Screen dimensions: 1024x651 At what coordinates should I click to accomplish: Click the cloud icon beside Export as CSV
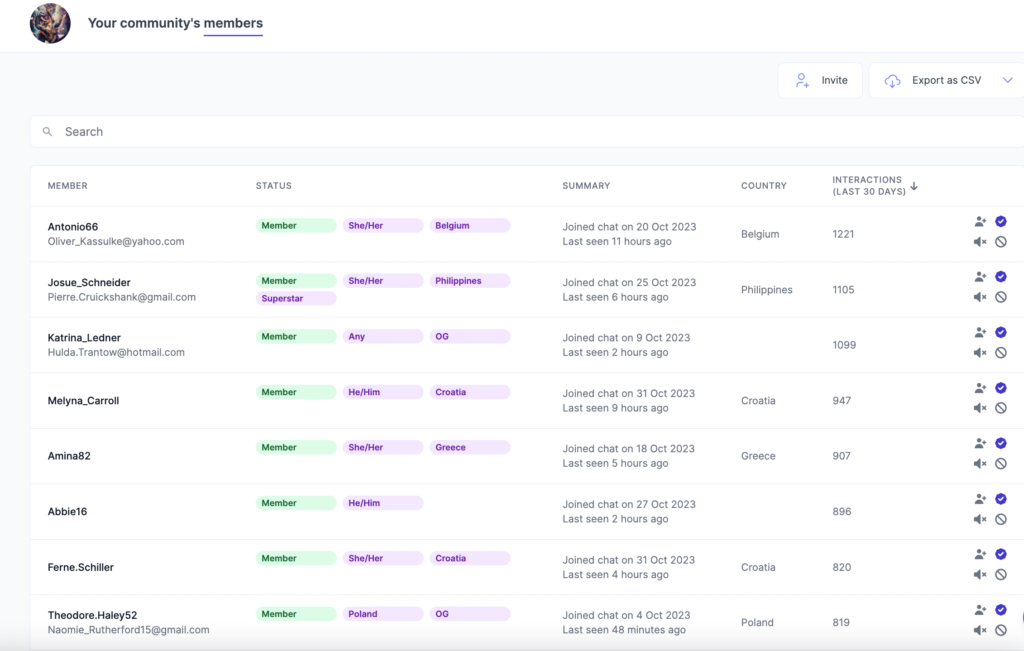pos(891,80)
